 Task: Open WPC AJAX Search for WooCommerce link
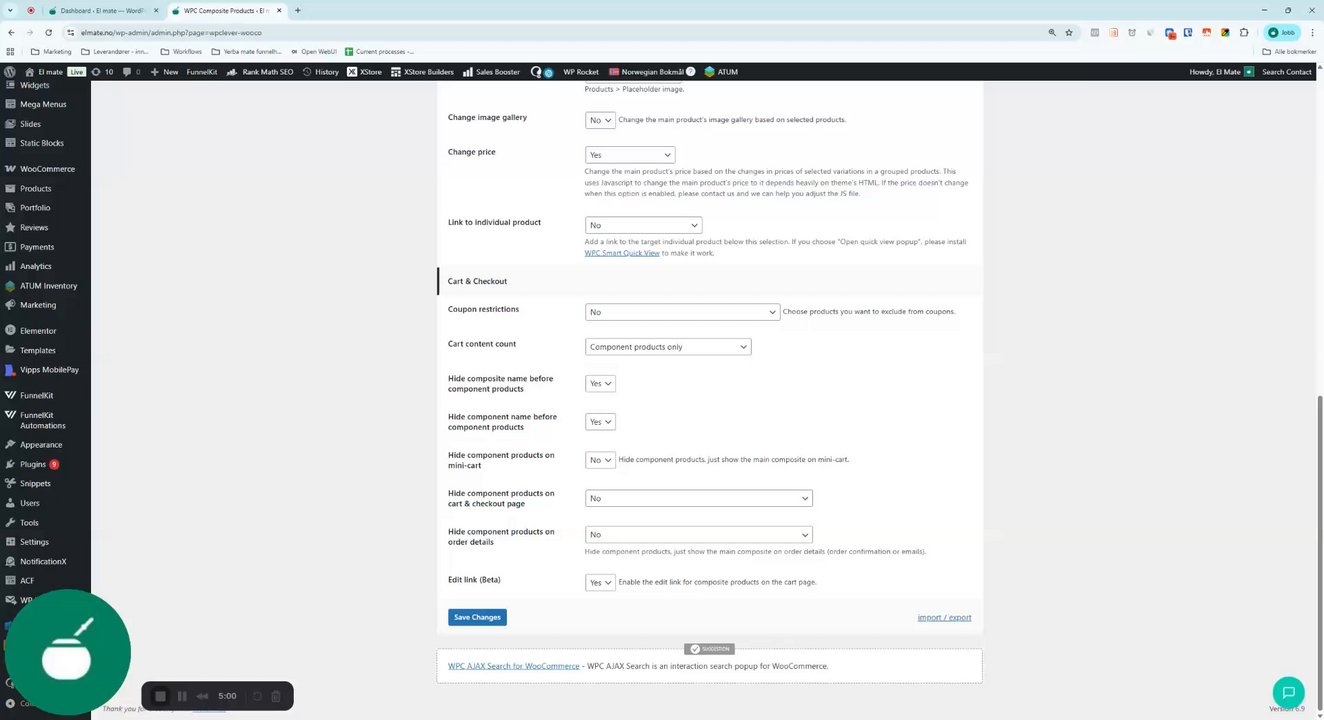[514, 666]
